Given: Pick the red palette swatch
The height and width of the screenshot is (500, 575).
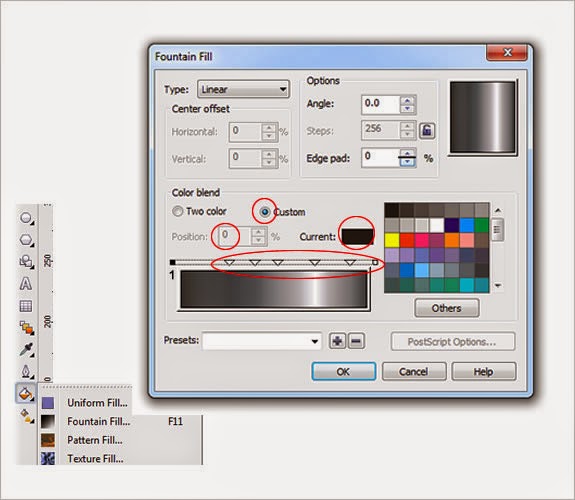Looking at the screenshot, I should pyautogui.click(x=407, y=240).
